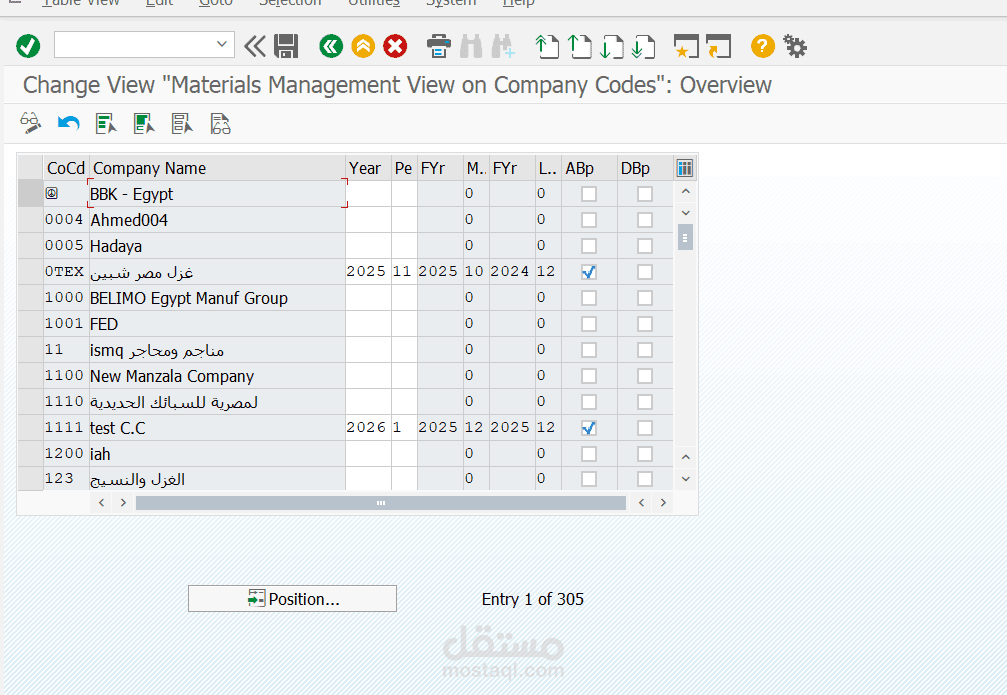Select all entries using Select All icon
This screenshot has width=1007, height=695.
pos(105,123)
